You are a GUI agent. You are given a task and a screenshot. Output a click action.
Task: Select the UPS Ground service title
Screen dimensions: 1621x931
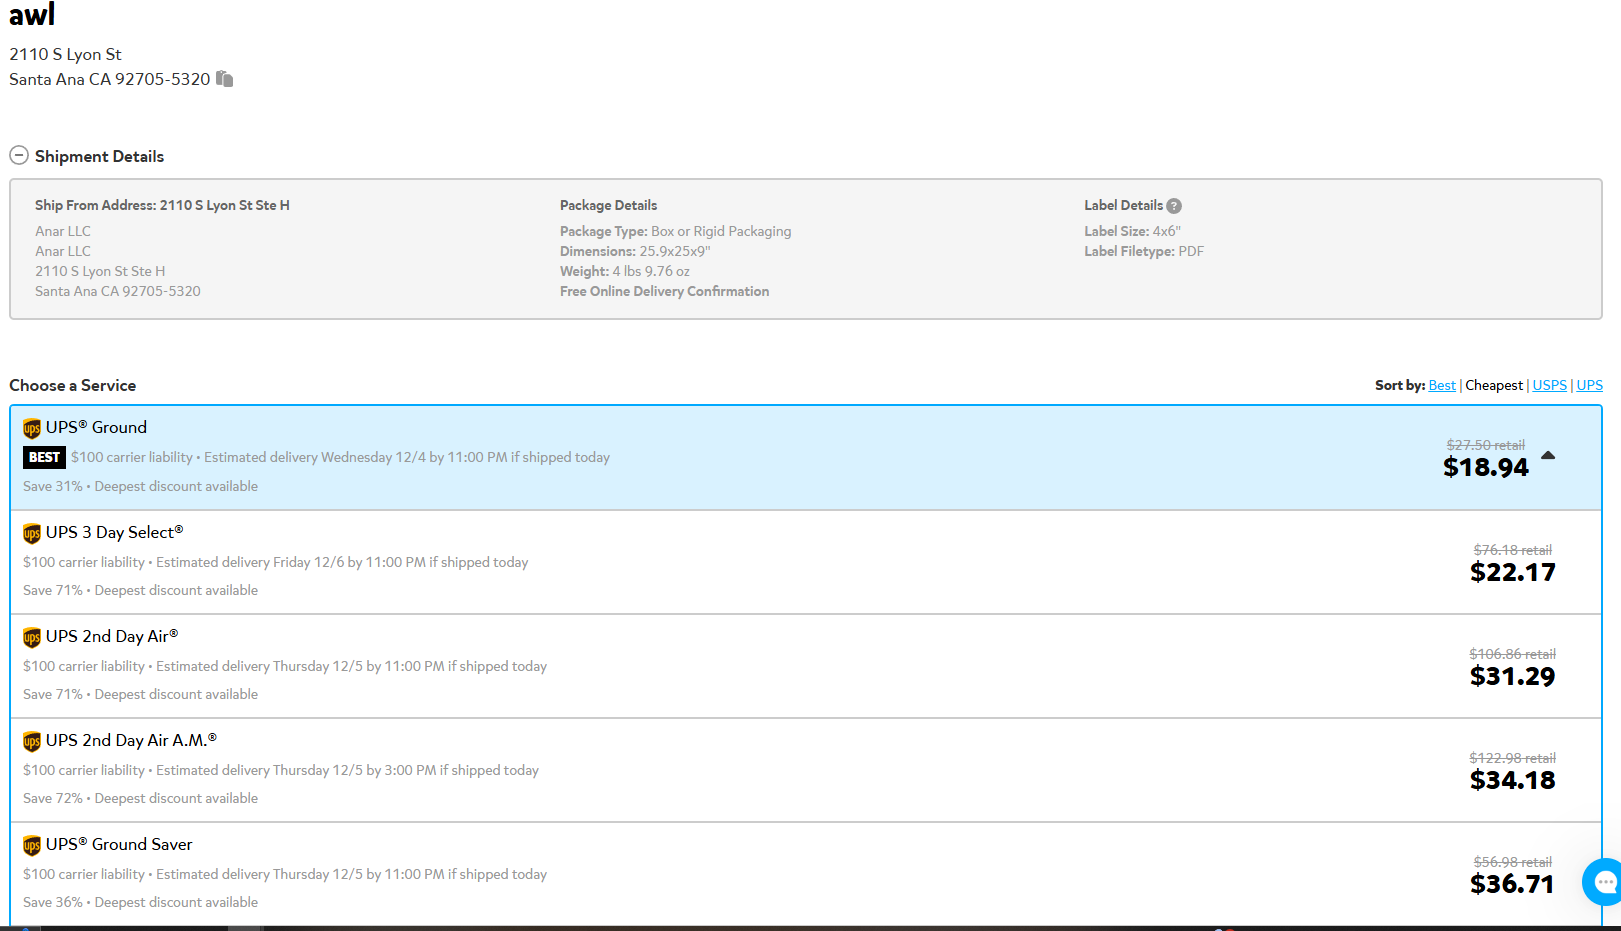click(96, 427)
